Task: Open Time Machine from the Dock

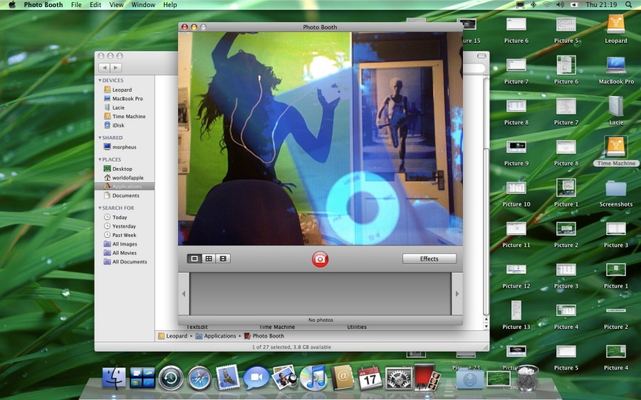Action: click(x=171, y=378)
